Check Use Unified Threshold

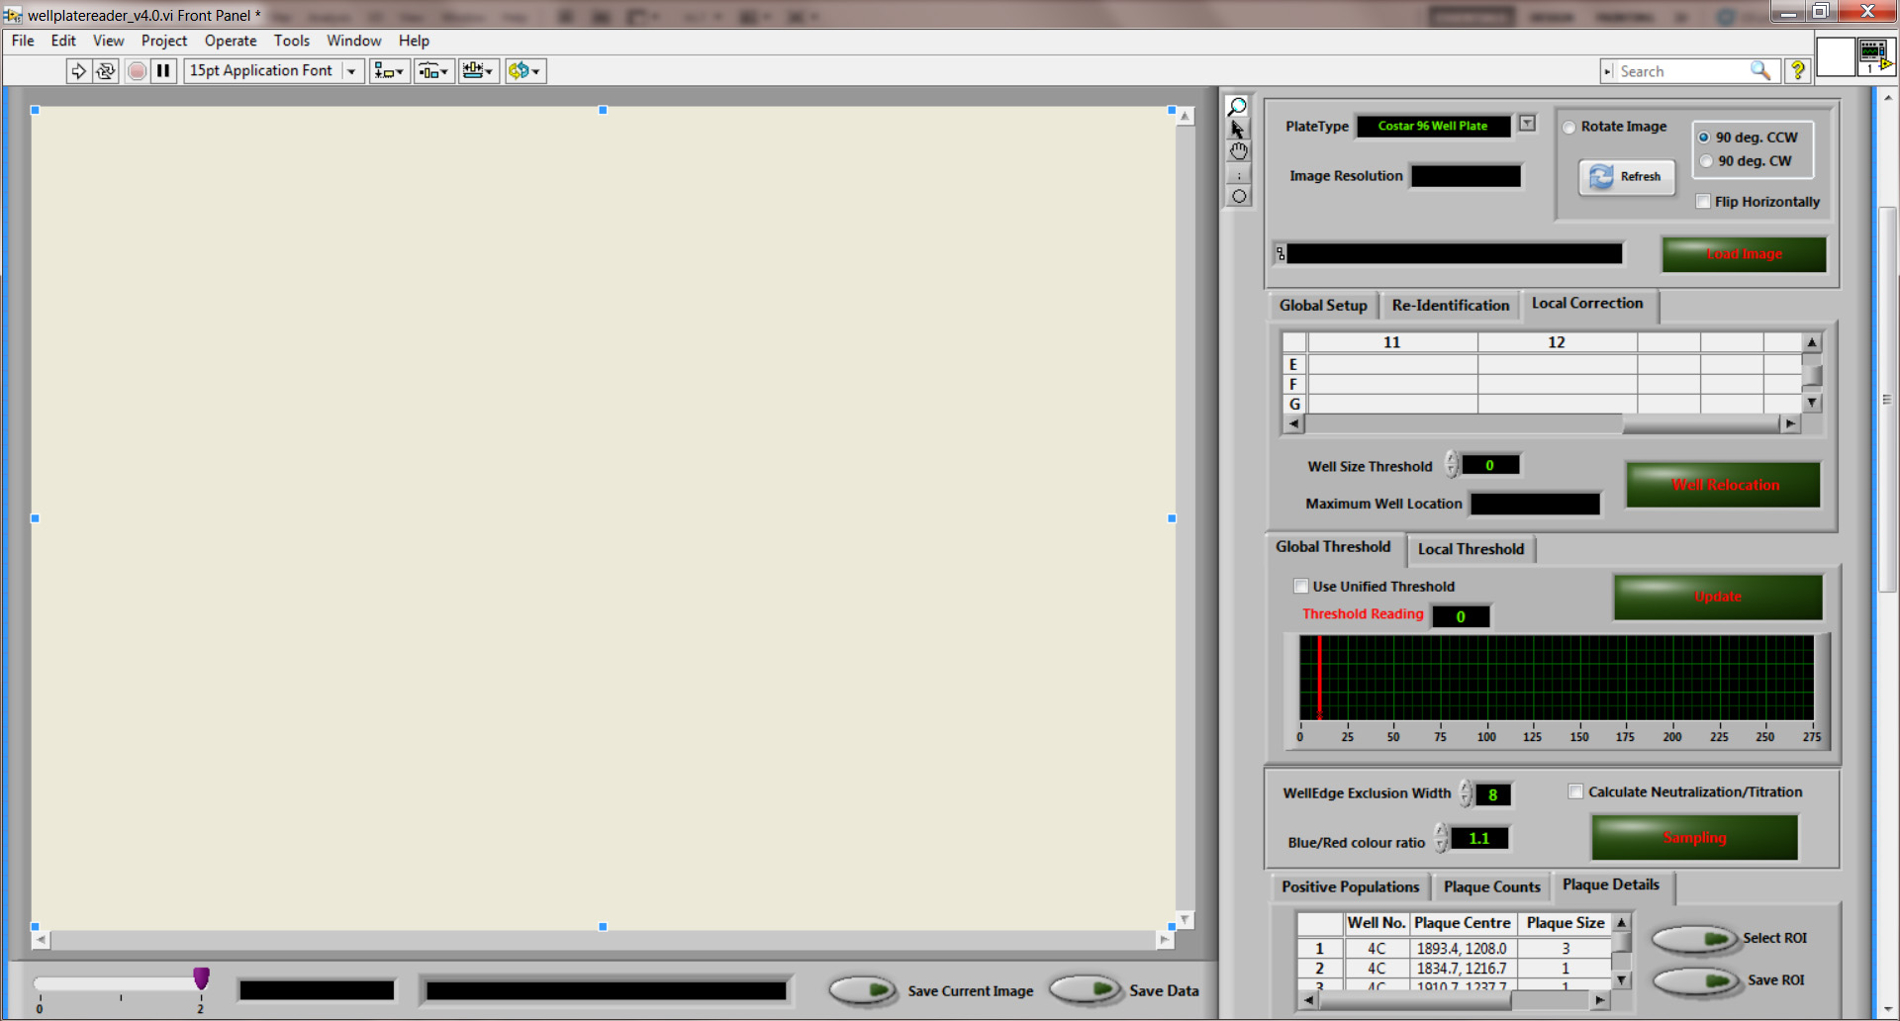tap(1301, 586)
